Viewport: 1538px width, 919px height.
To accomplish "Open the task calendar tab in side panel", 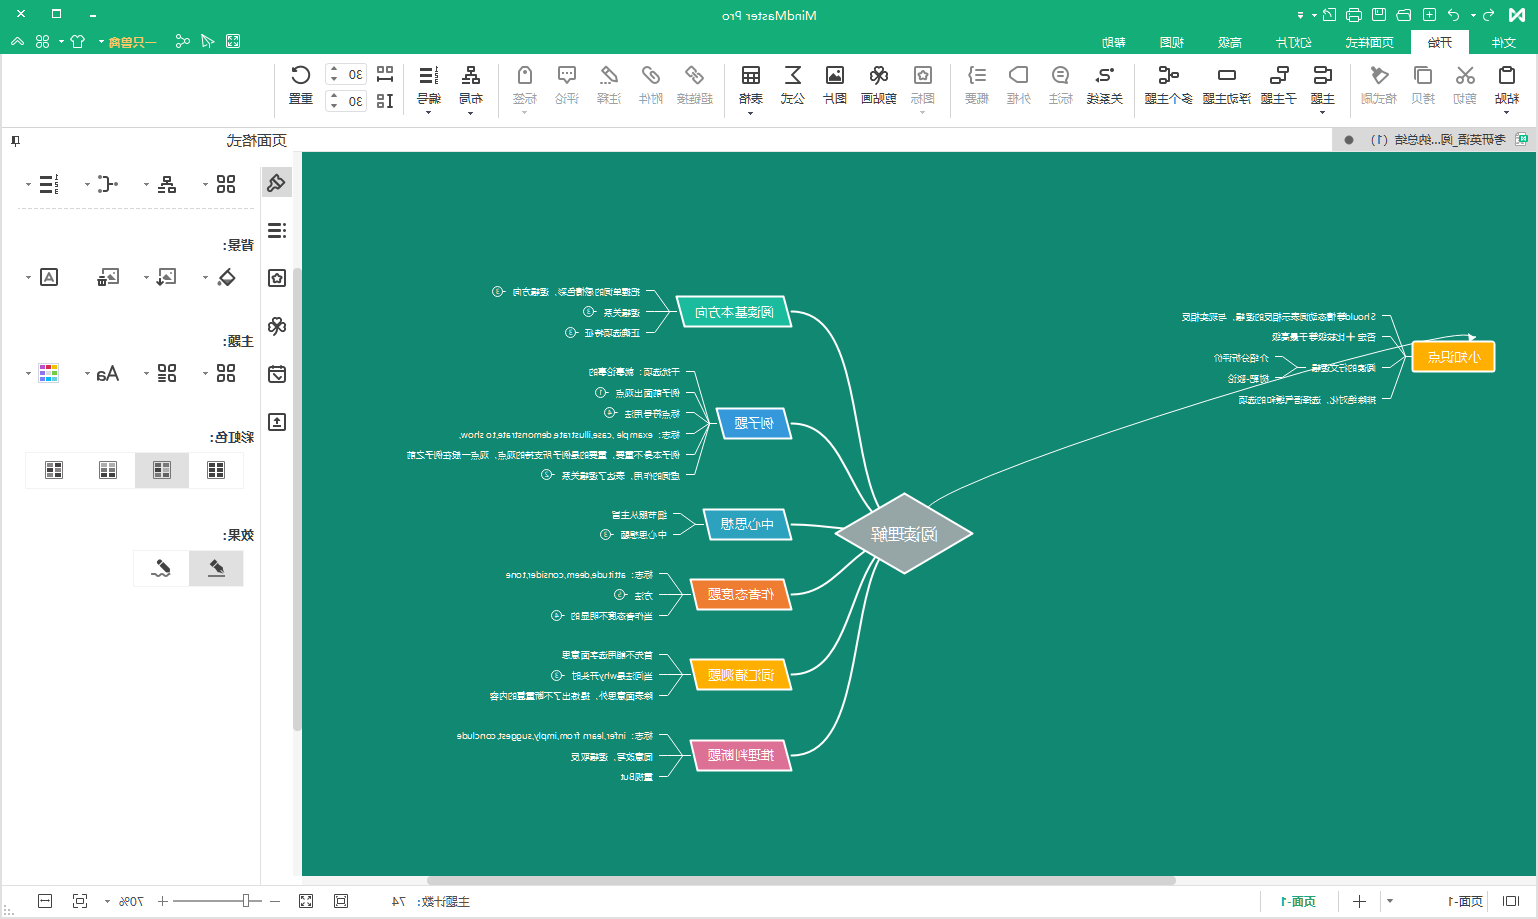I will tap(277, 374).
